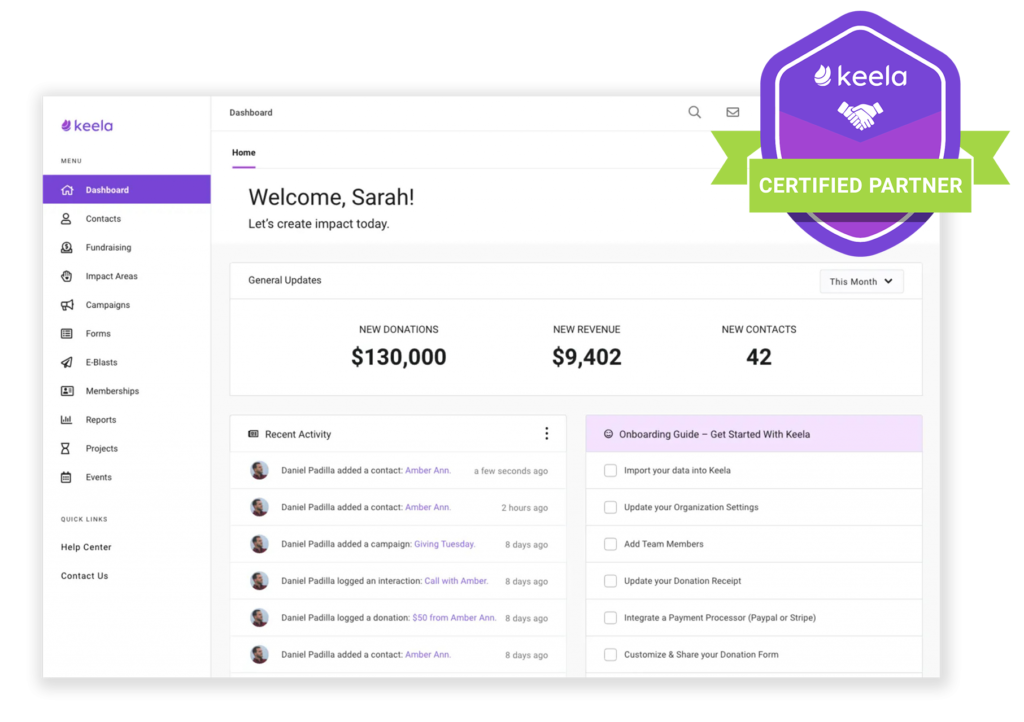This screenshot has height=722, width=1024.
Task: Click the Recent Activity panel icon
Action: pos(253,434)
